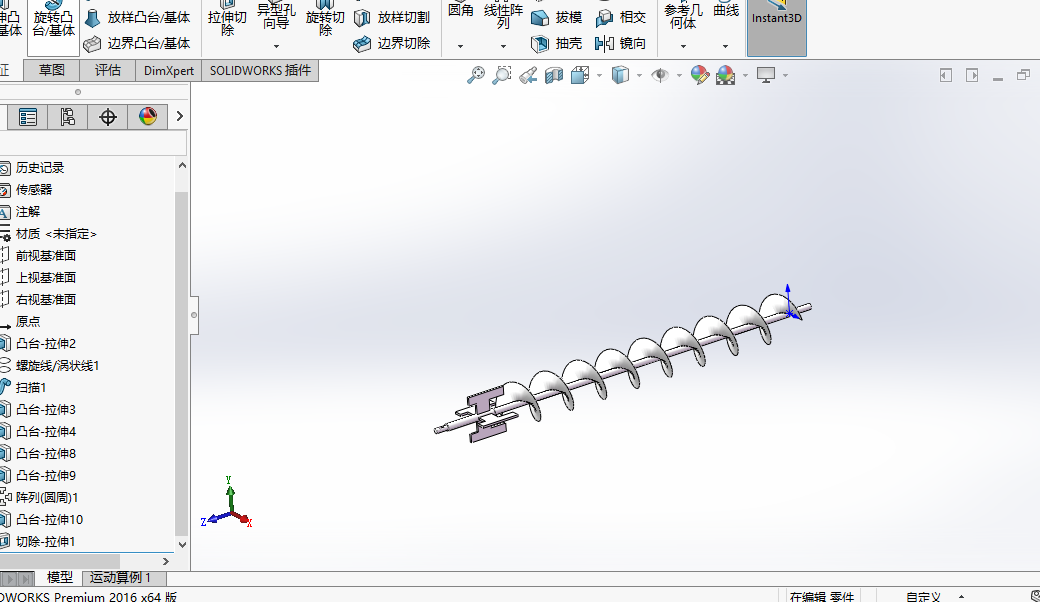
Task: Open the 曲线 curves tool
Action: (x=726, y=10)
